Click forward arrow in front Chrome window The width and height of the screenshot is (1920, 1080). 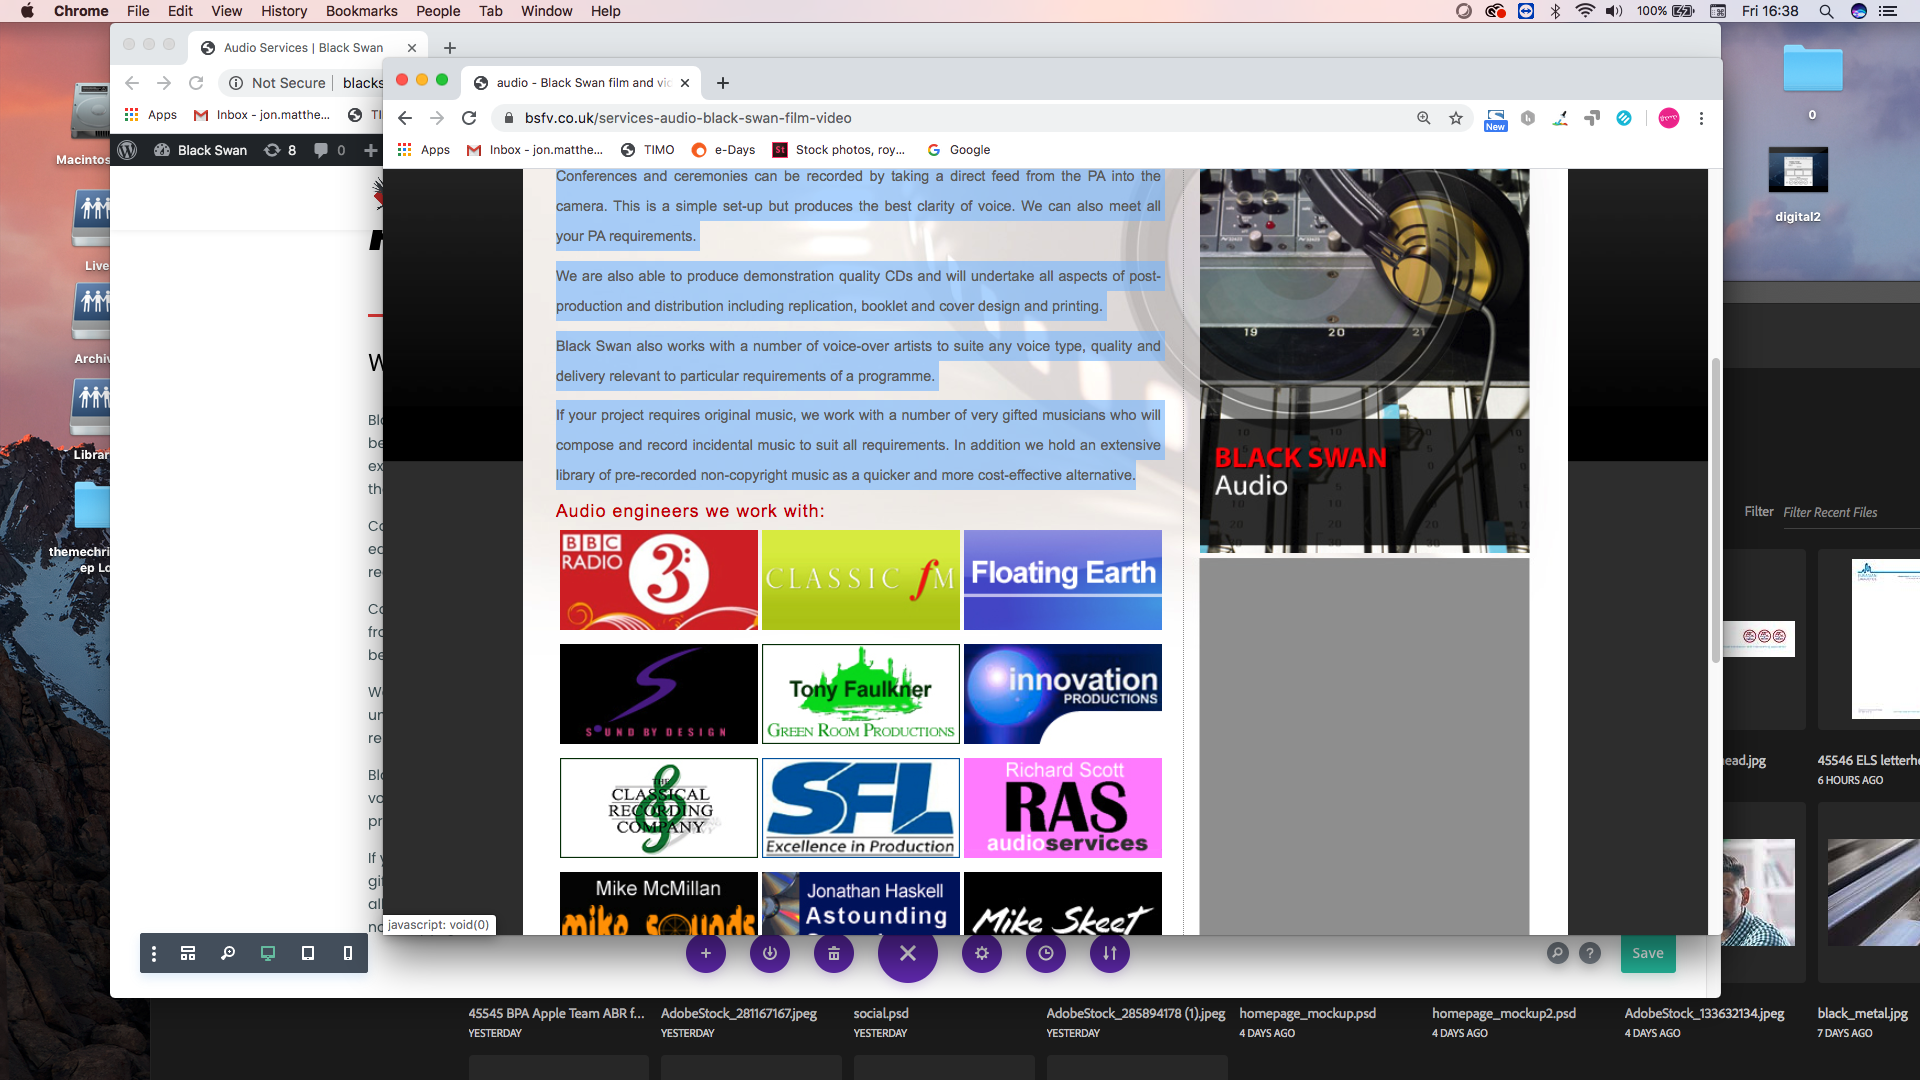(437, 118)
